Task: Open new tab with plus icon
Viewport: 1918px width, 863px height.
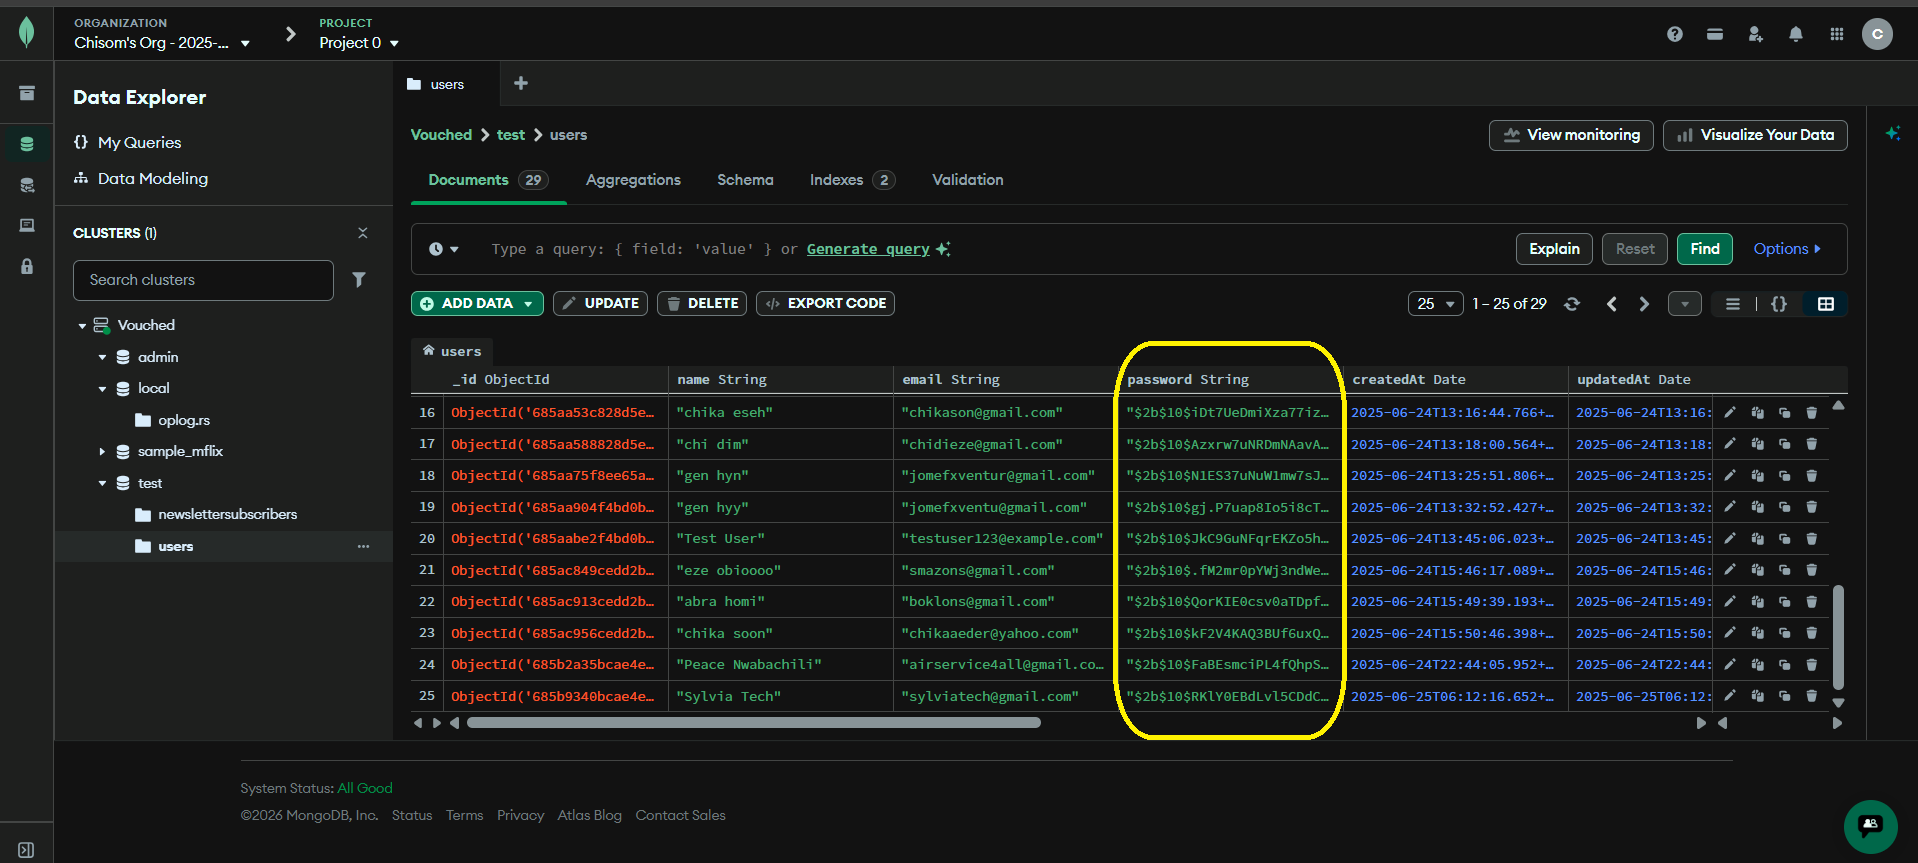Action: (521, 84)
